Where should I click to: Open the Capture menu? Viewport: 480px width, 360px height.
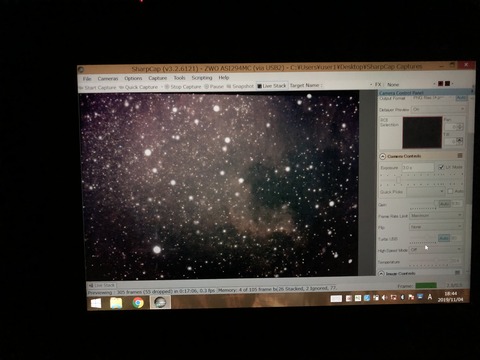coord(157,78)
